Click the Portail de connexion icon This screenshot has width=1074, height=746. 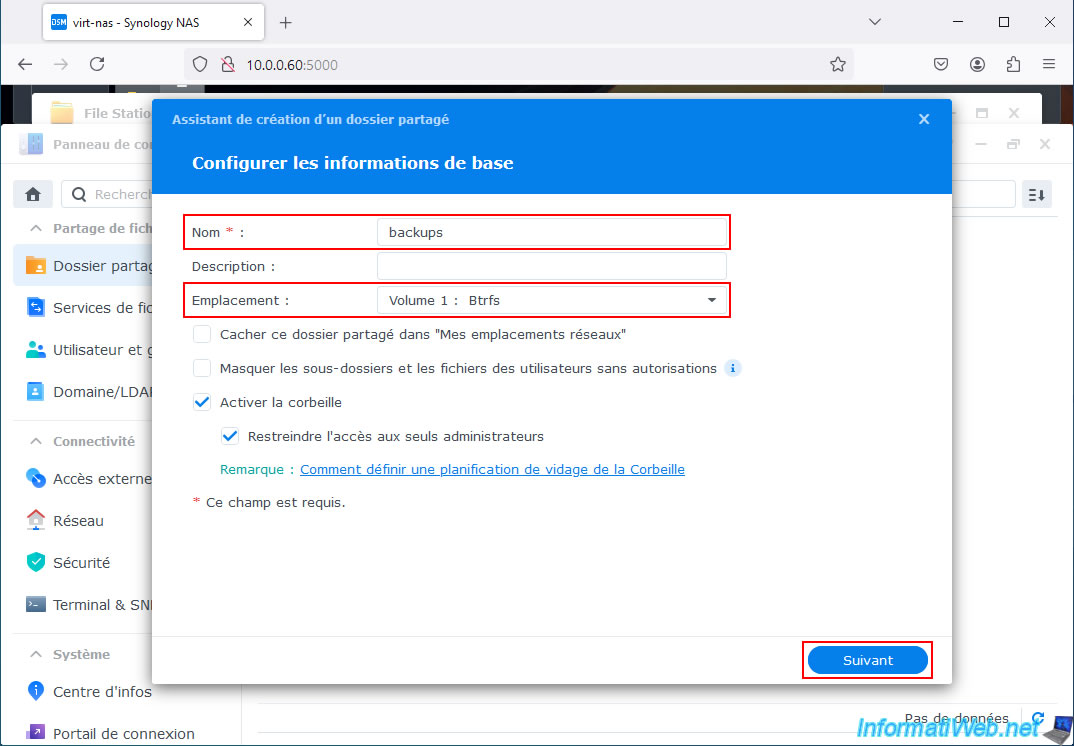[36, 733]
